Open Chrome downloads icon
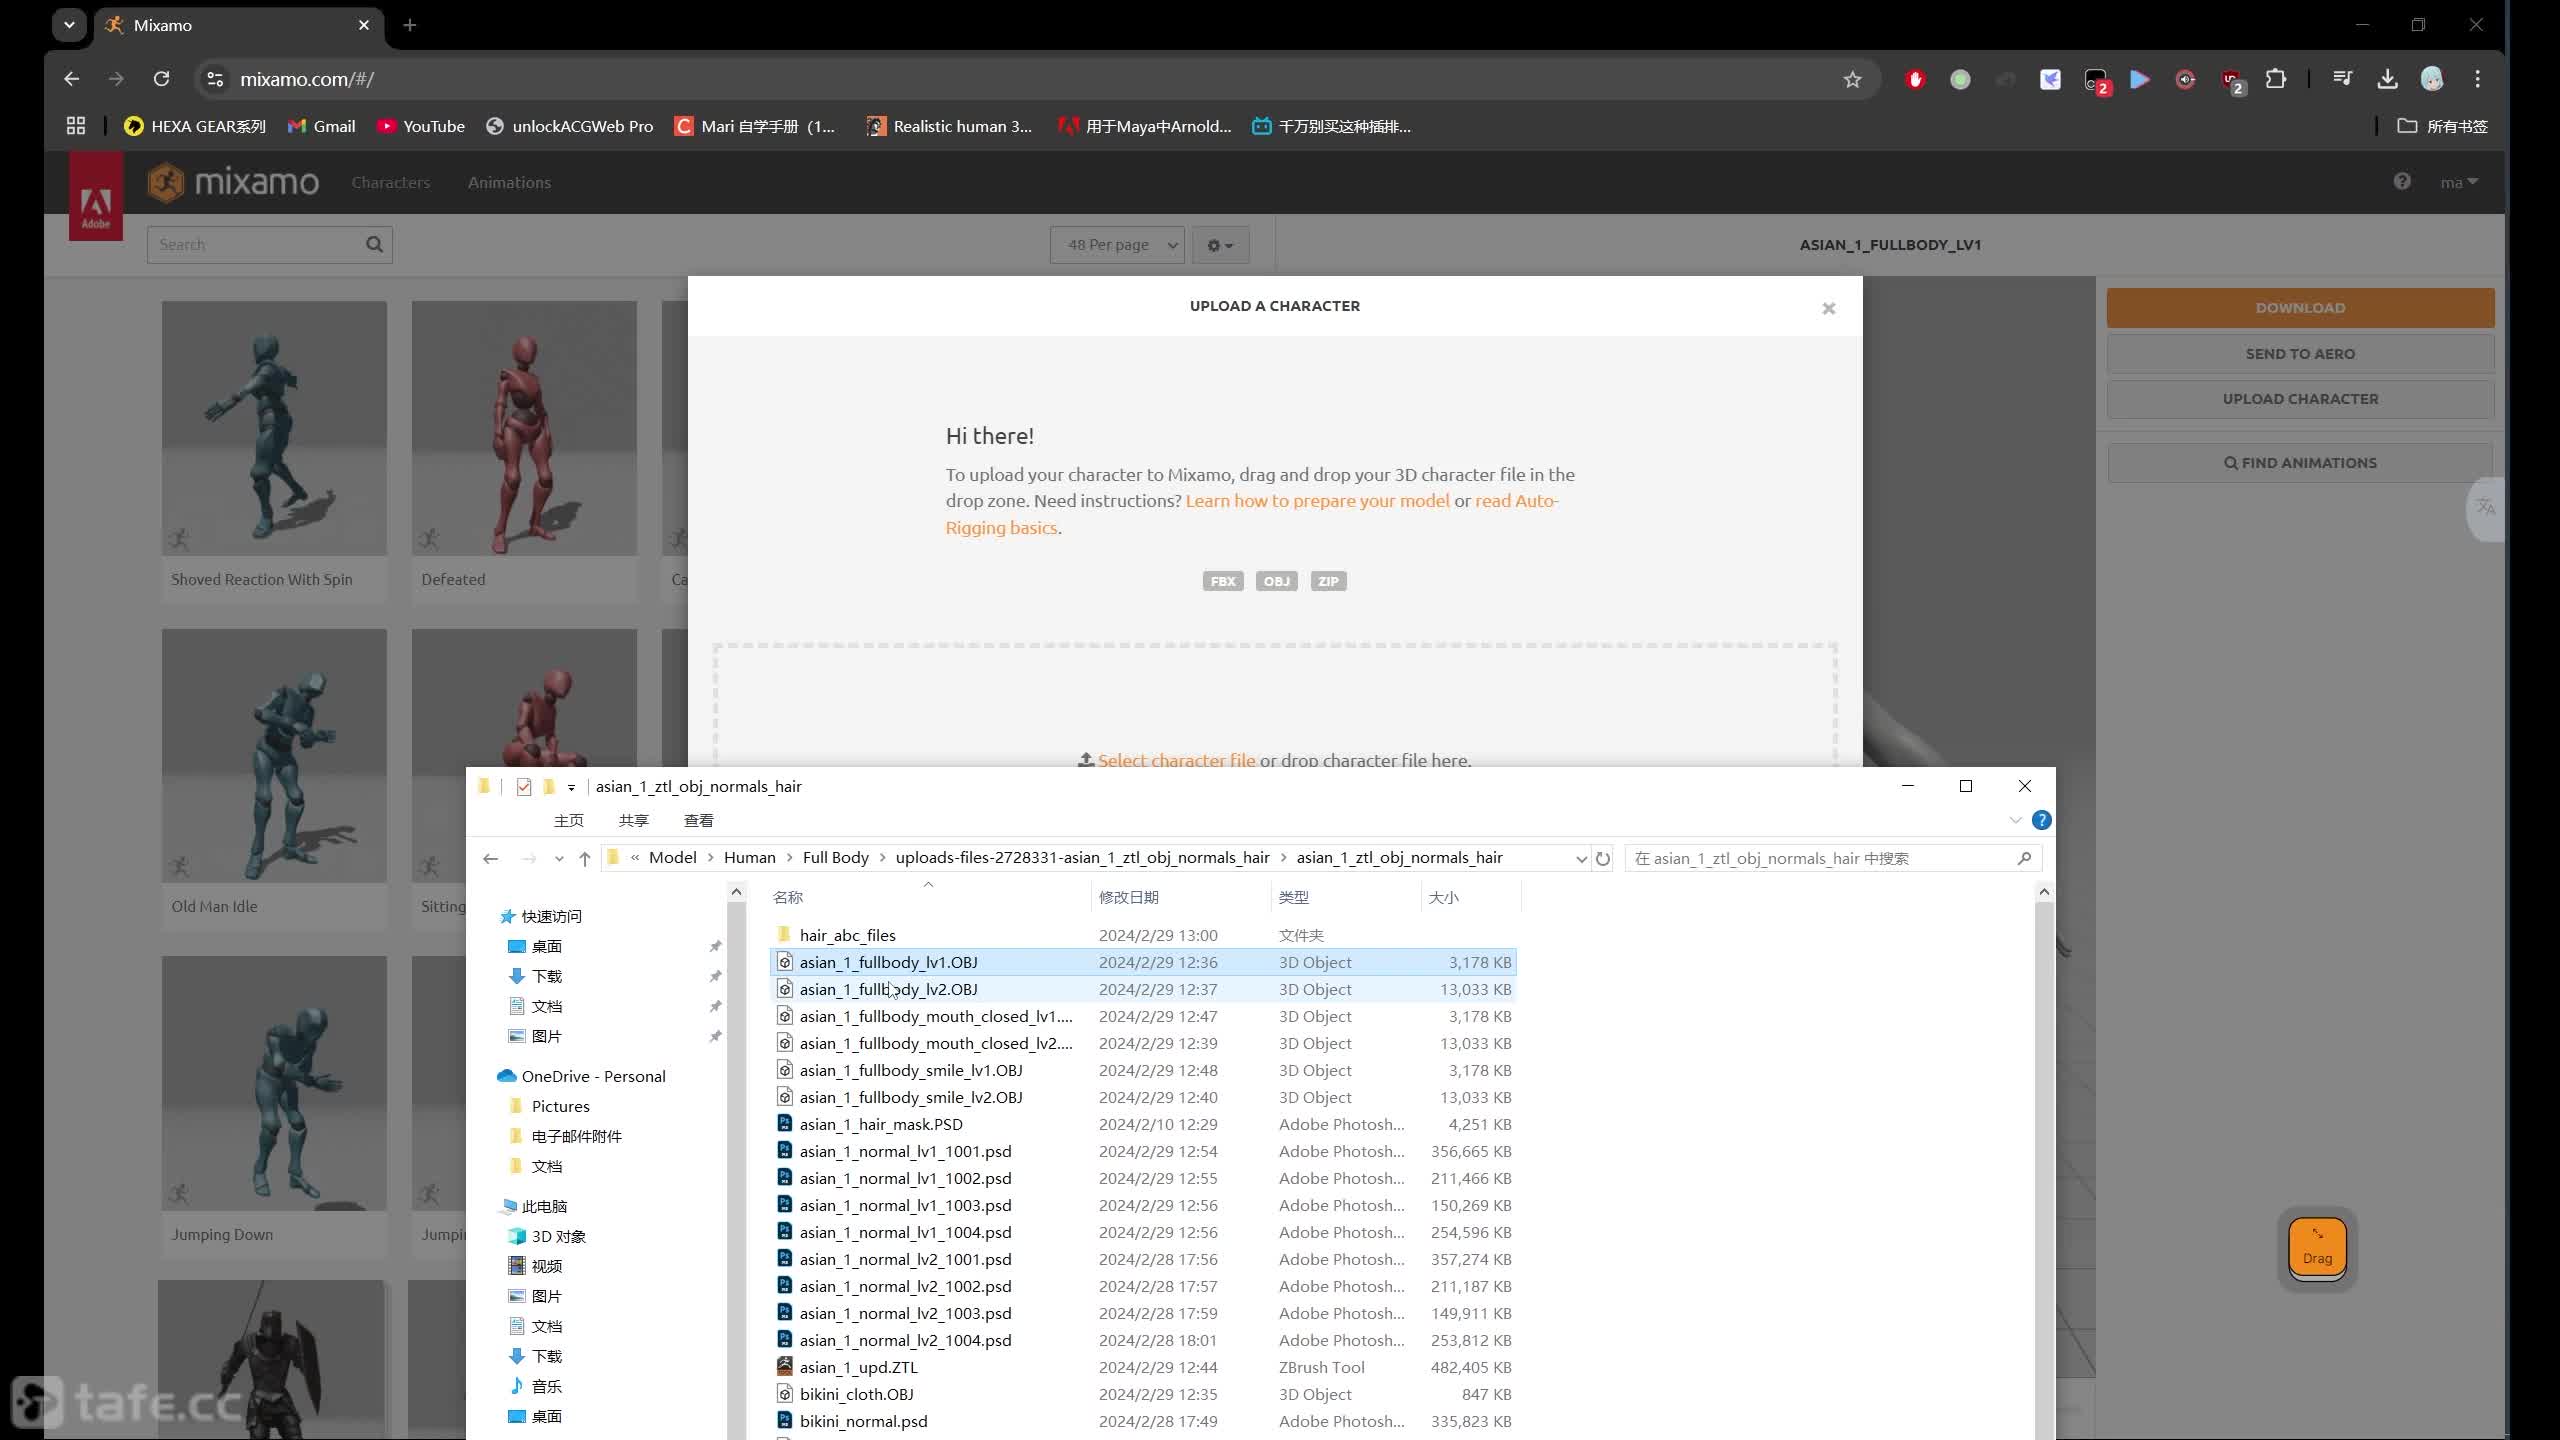This screenshot has height=1440, width=2560. [x=2387, y=79]
